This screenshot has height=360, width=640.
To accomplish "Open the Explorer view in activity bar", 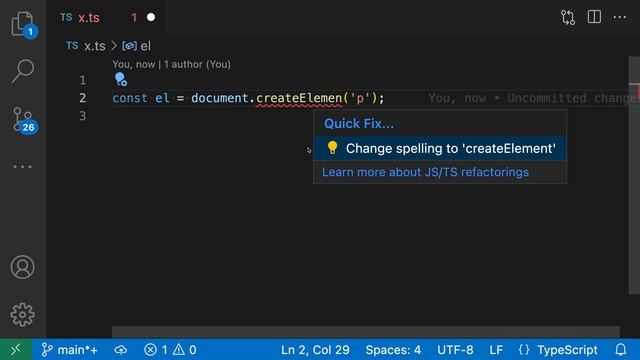I will point(23,24).
